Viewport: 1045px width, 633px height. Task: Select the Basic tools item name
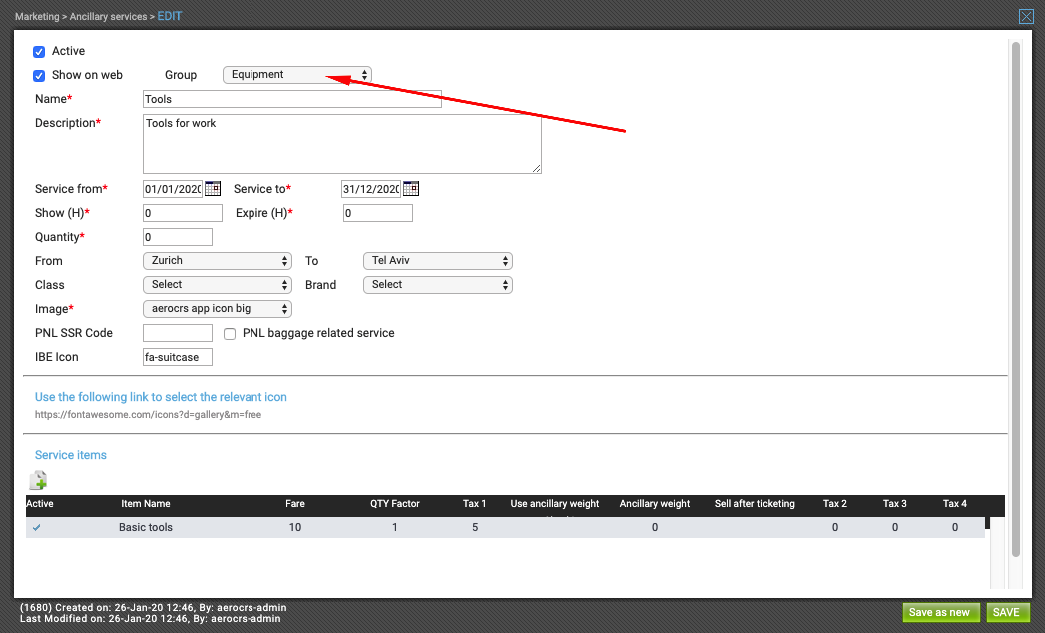[146, 527]
